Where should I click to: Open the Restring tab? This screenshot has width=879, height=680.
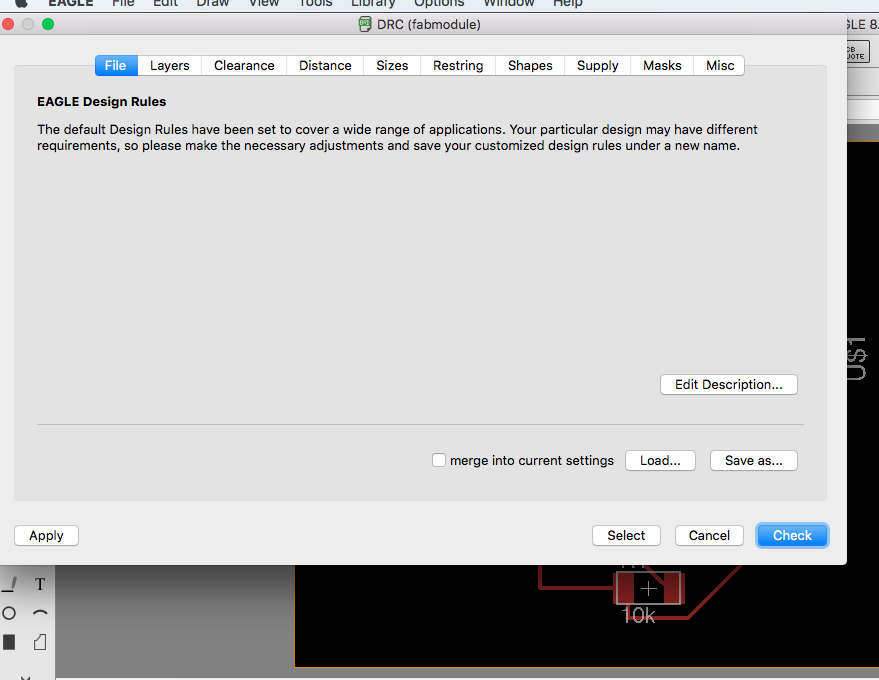pos(458,66)
